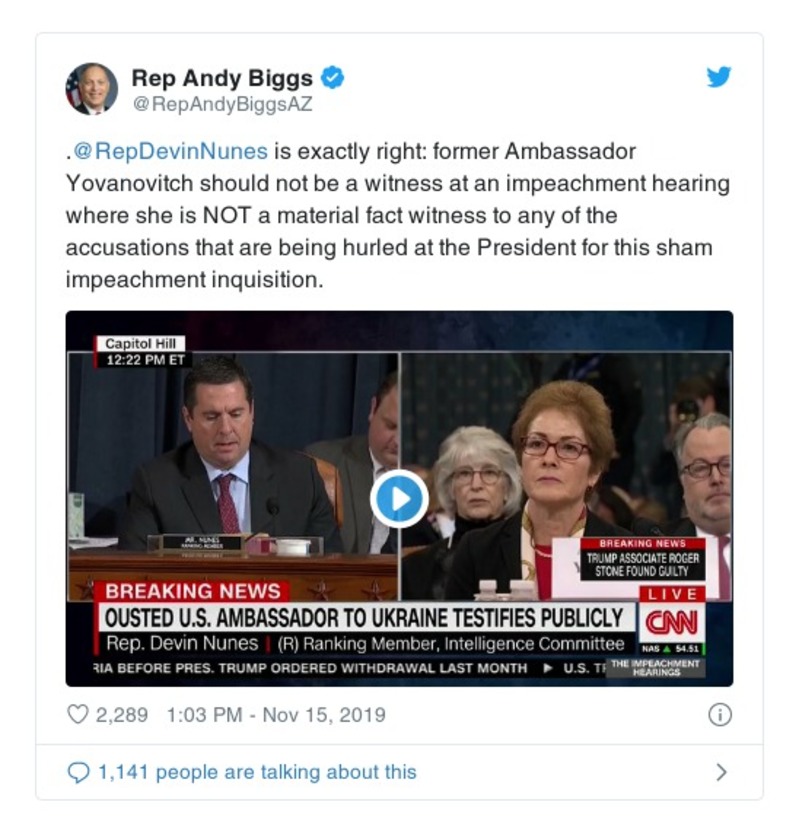Screen dimensions: 799x840
Task: Click the Roger Stone breaking news inset
Action: tap(642, 560)
